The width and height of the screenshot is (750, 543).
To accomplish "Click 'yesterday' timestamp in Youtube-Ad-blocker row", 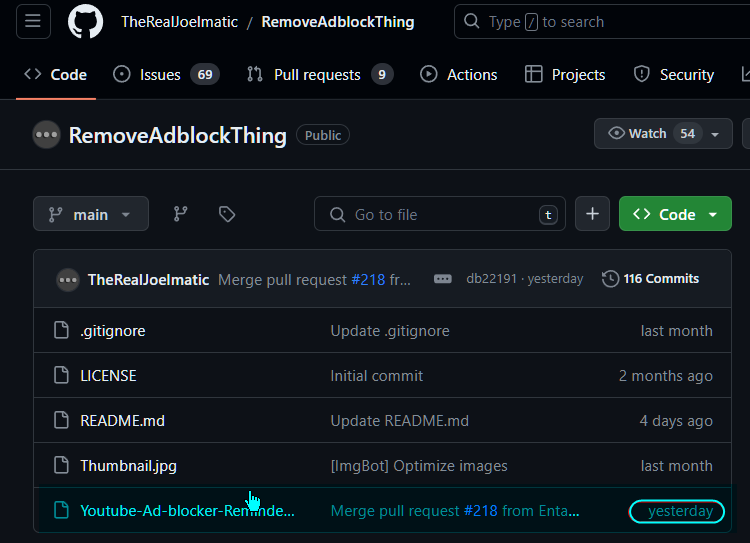I will click(680, 510).
